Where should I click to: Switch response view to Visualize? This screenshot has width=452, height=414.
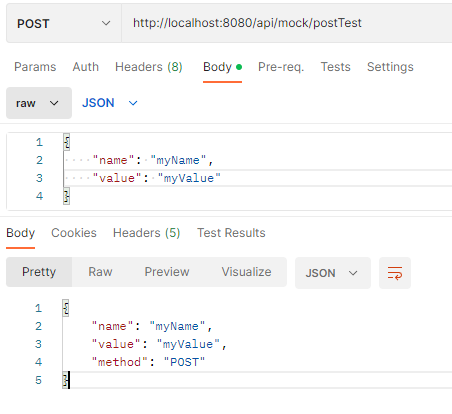coord(246,272)
